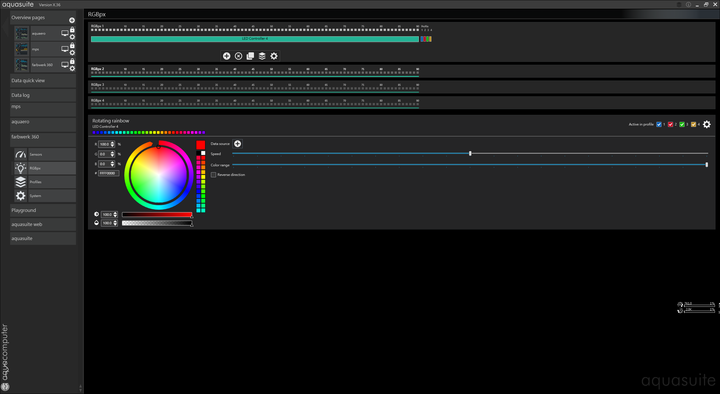Open RGBpx 1 settings gear in toolbar
This screenshot has height=394, width=720.
click(274, 56)
